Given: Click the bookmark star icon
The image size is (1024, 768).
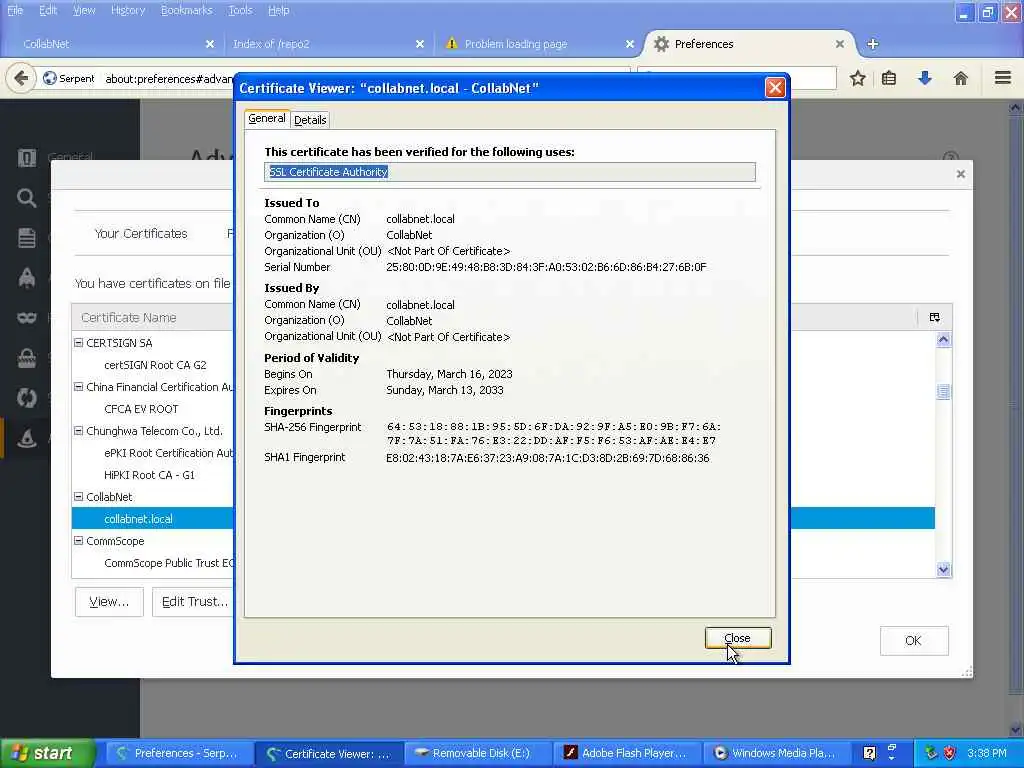Looking at the screenshot, I should (x=857, y=78).
